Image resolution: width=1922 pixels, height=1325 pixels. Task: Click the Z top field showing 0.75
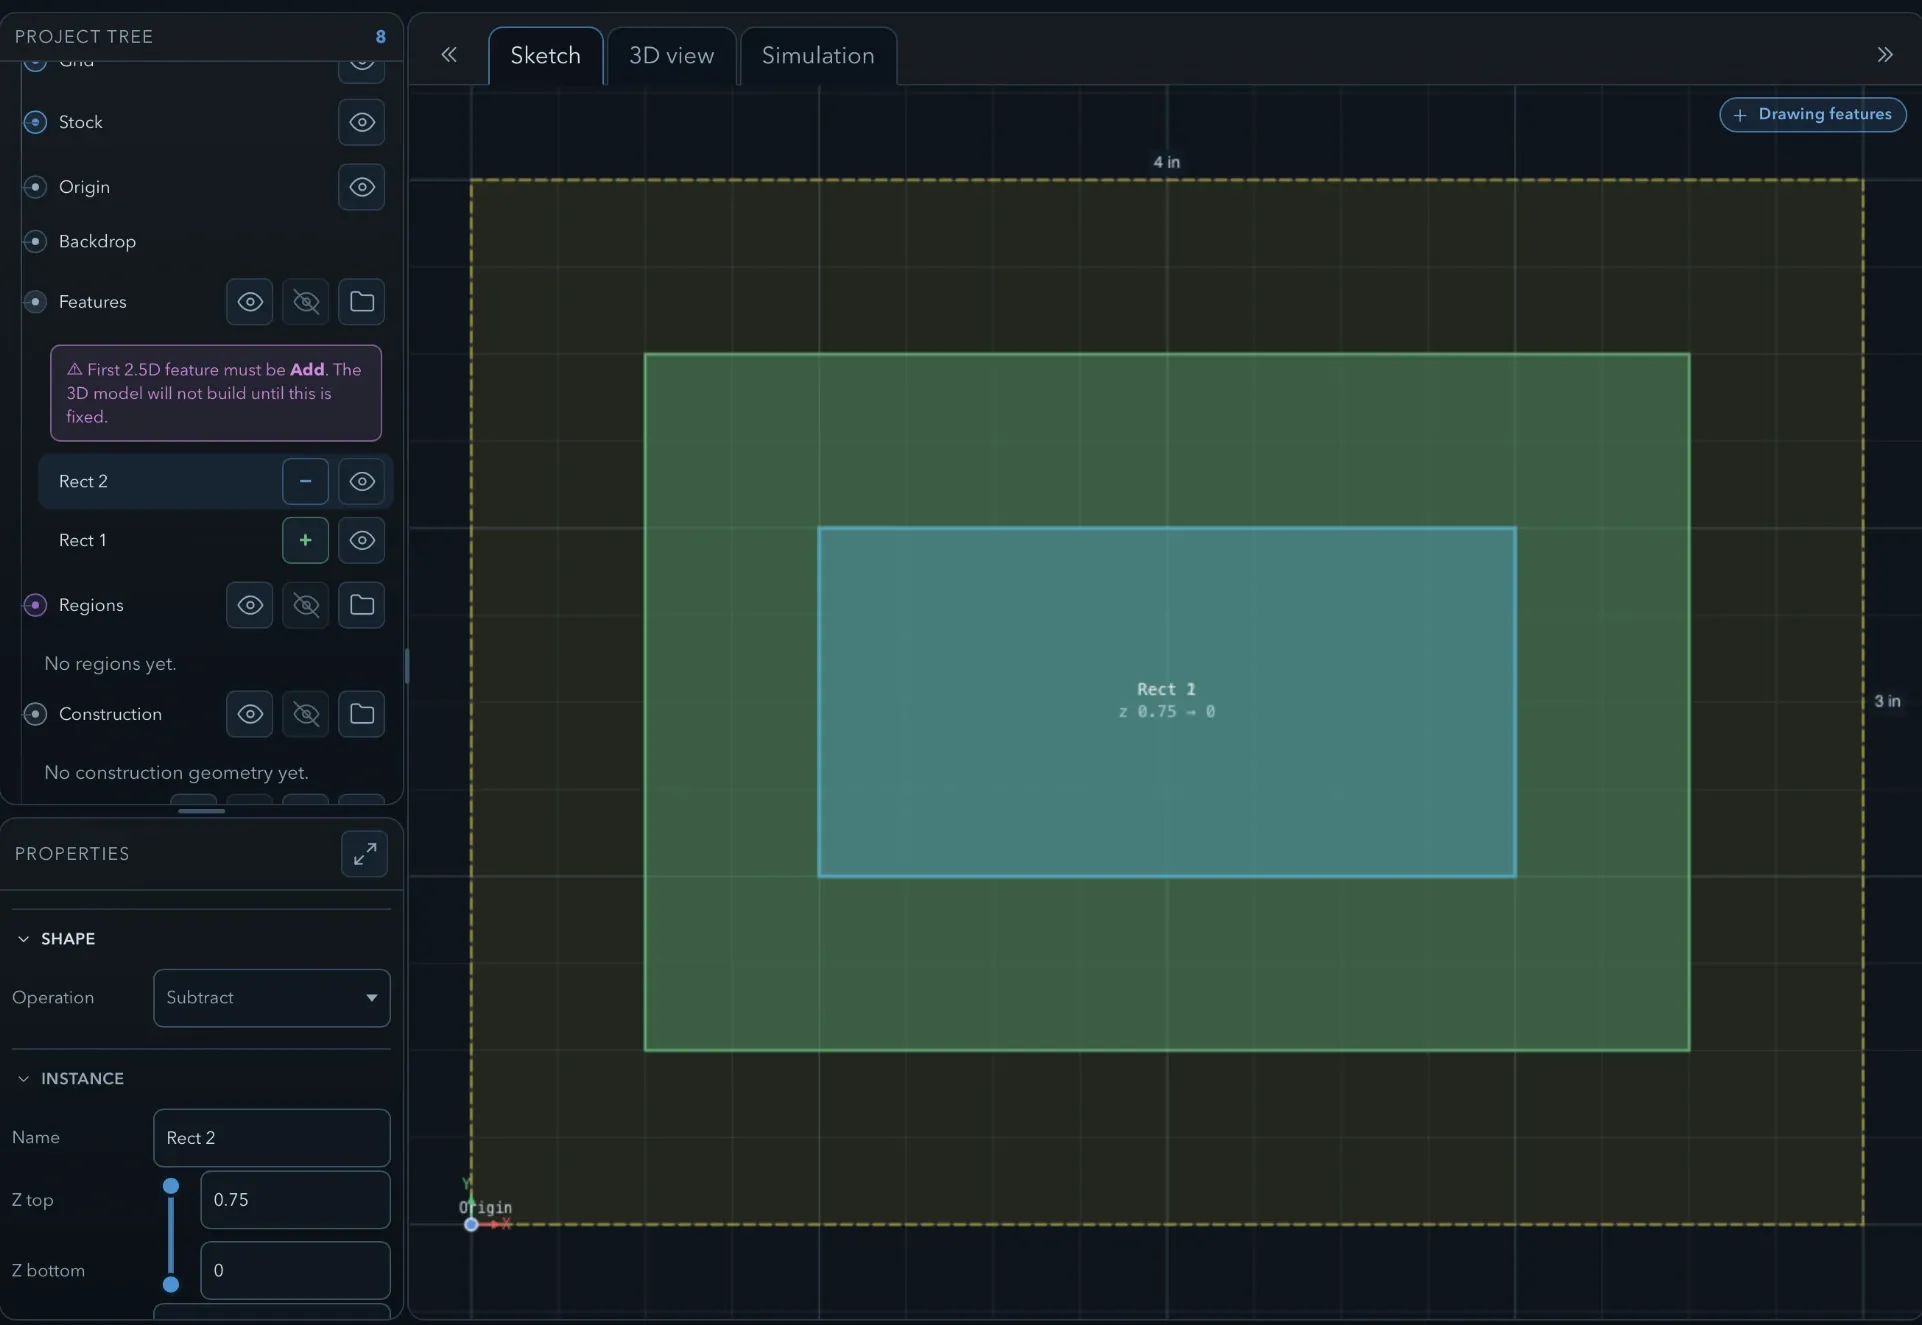296,1200
